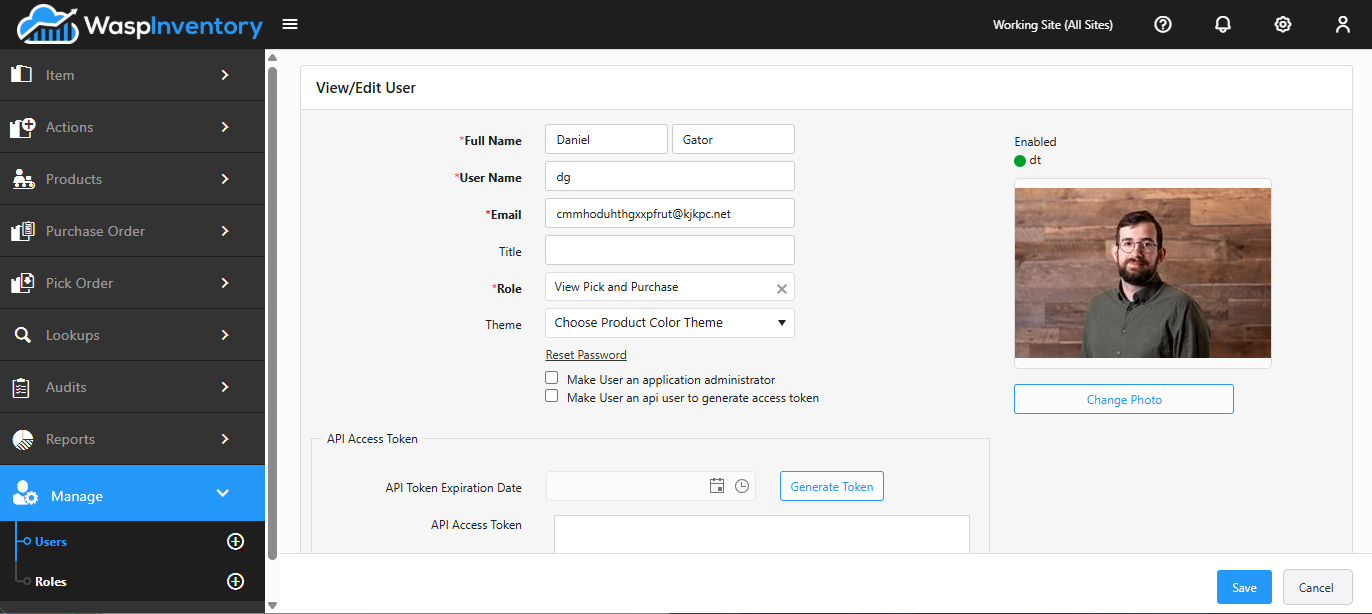
Task: Toggle the hamburger menu icon
Action: pyautogui.click(x=290, y=24)
